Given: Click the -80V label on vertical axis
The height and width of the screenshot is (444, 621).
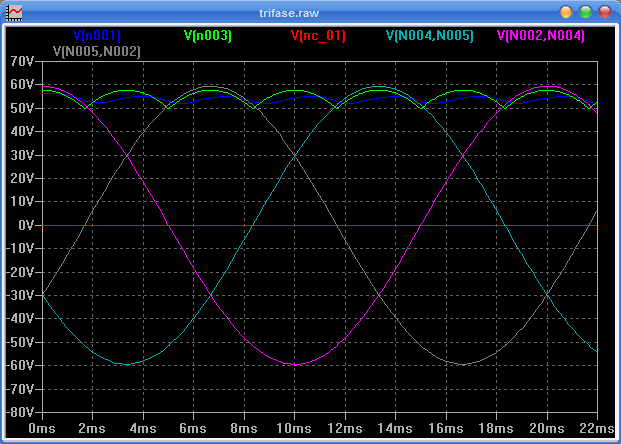Looking at the screenshot, I should pyautogui.click(x=20, y=412).
